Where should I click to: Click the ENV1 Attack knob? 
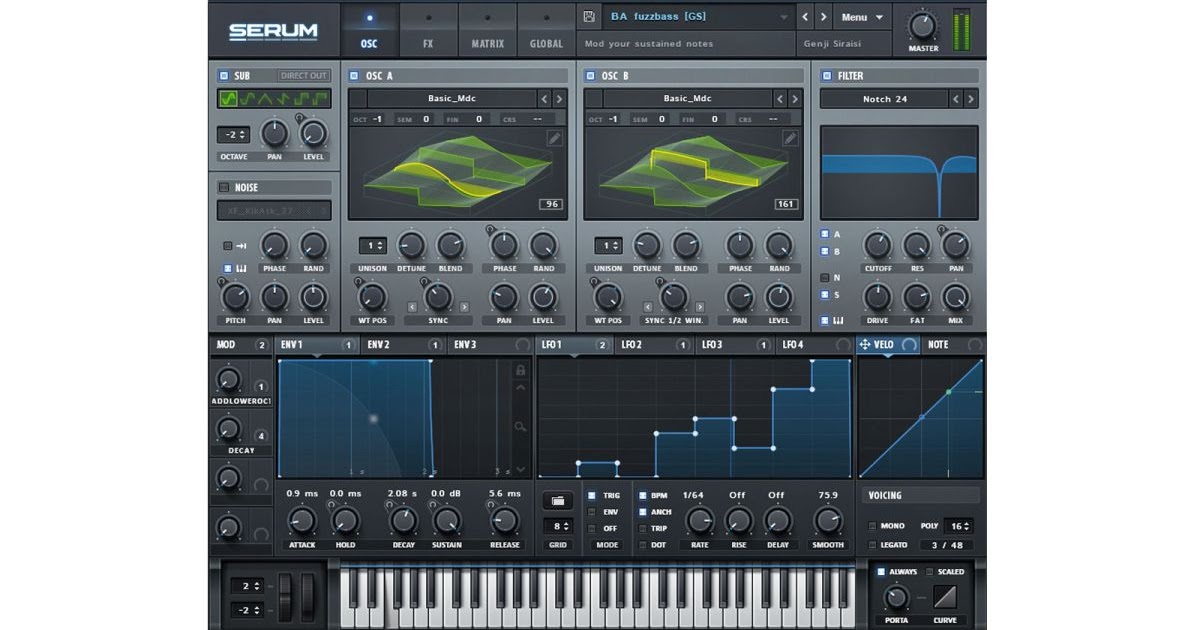click(x=301, y=520)
